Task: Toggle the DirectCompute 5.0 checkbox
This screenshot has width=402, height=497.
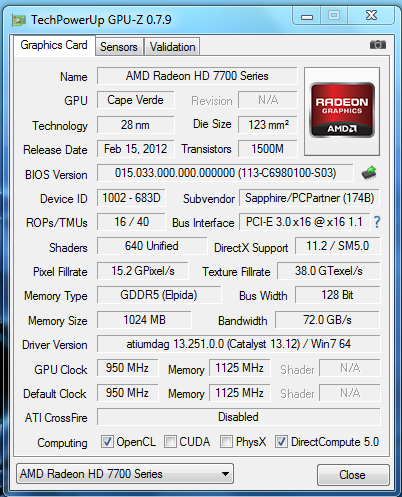Action: [x=281, y=442]
